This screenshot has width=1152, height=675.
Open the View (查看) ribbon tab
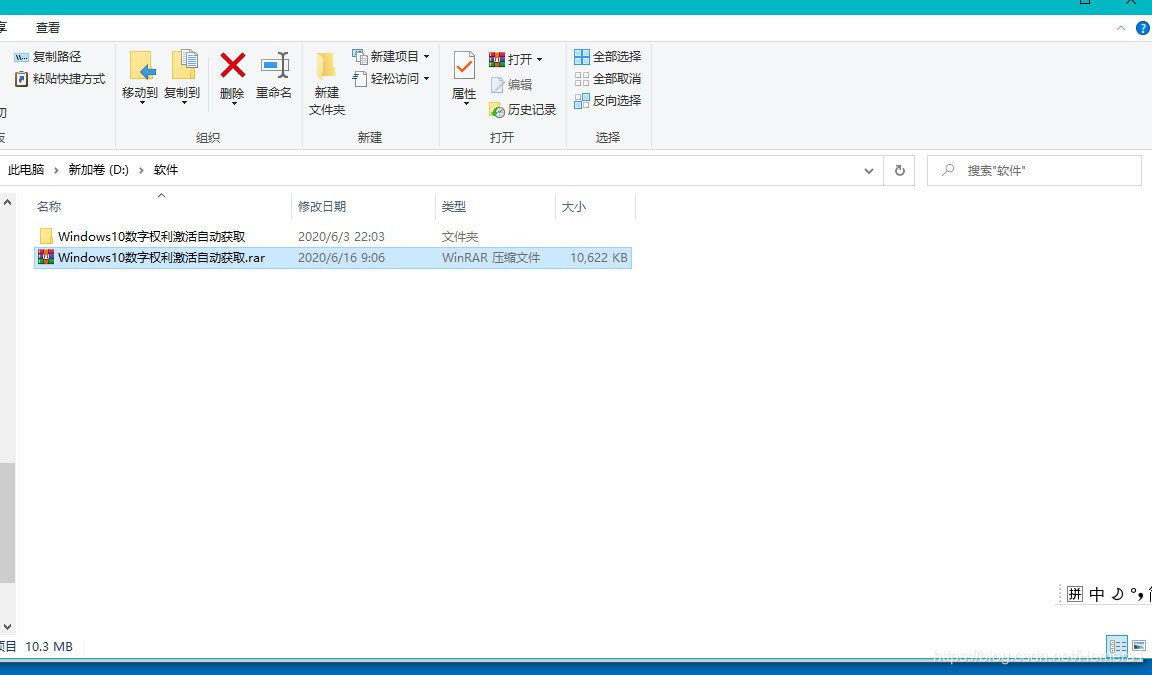point(48,28)
